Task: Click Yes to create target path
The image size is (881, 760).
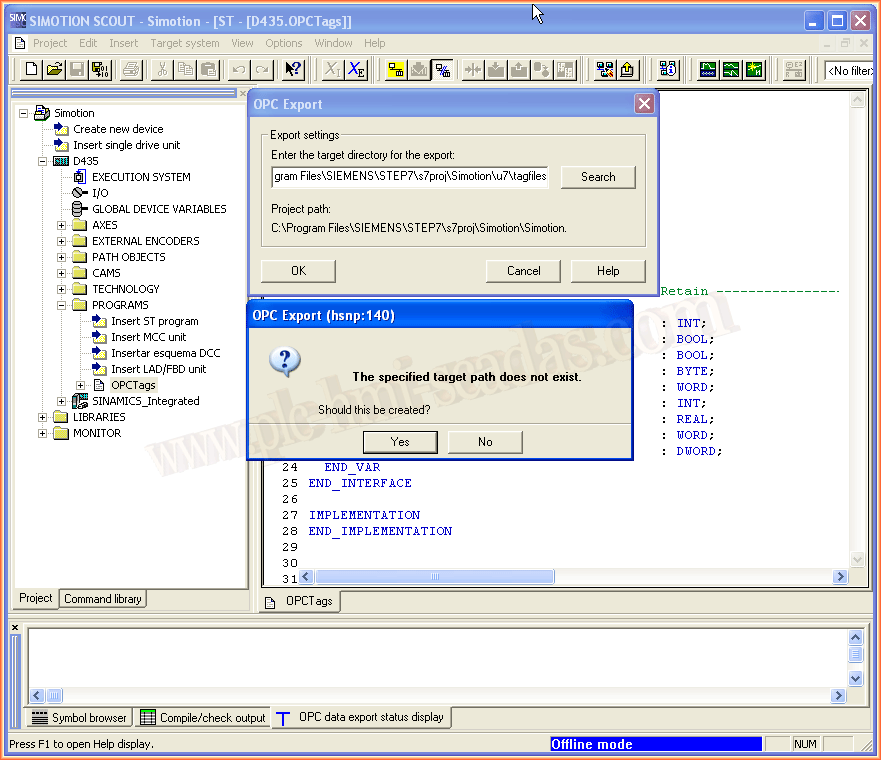Action: 400,441
